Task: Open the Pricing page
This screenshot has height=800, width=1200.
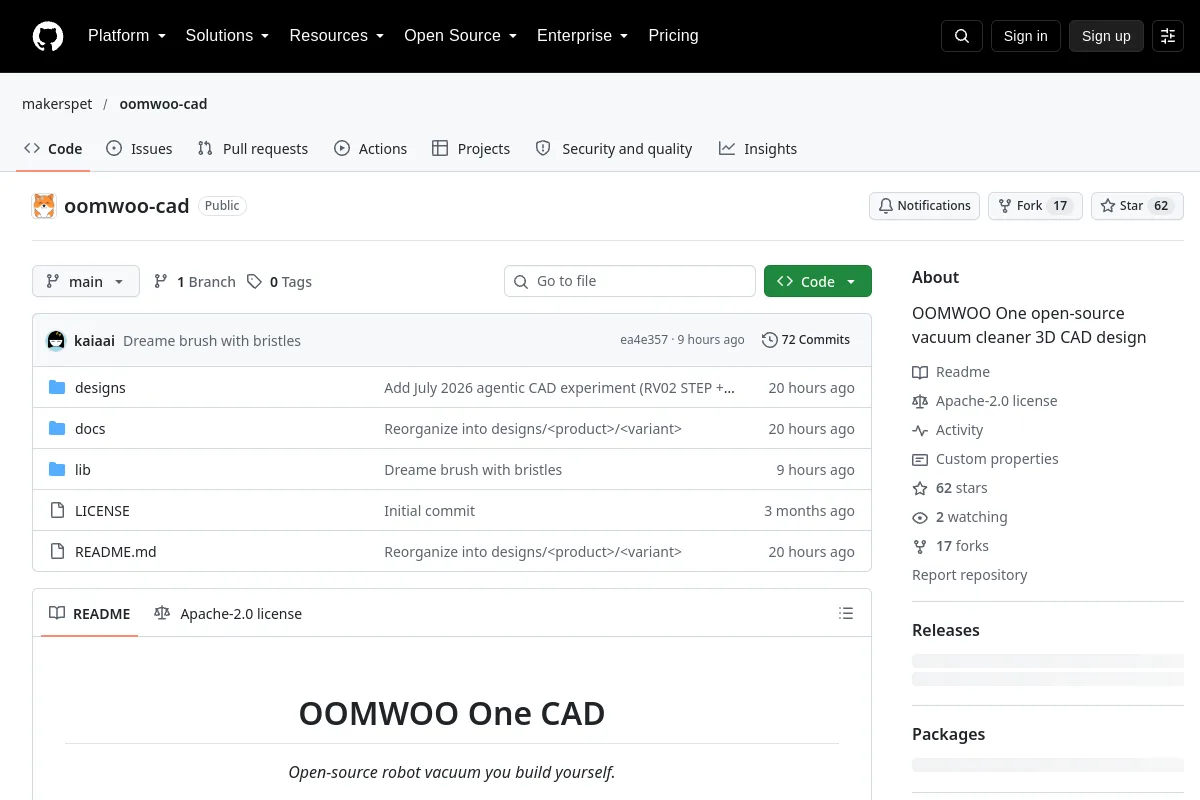Action: coord(673,36)
